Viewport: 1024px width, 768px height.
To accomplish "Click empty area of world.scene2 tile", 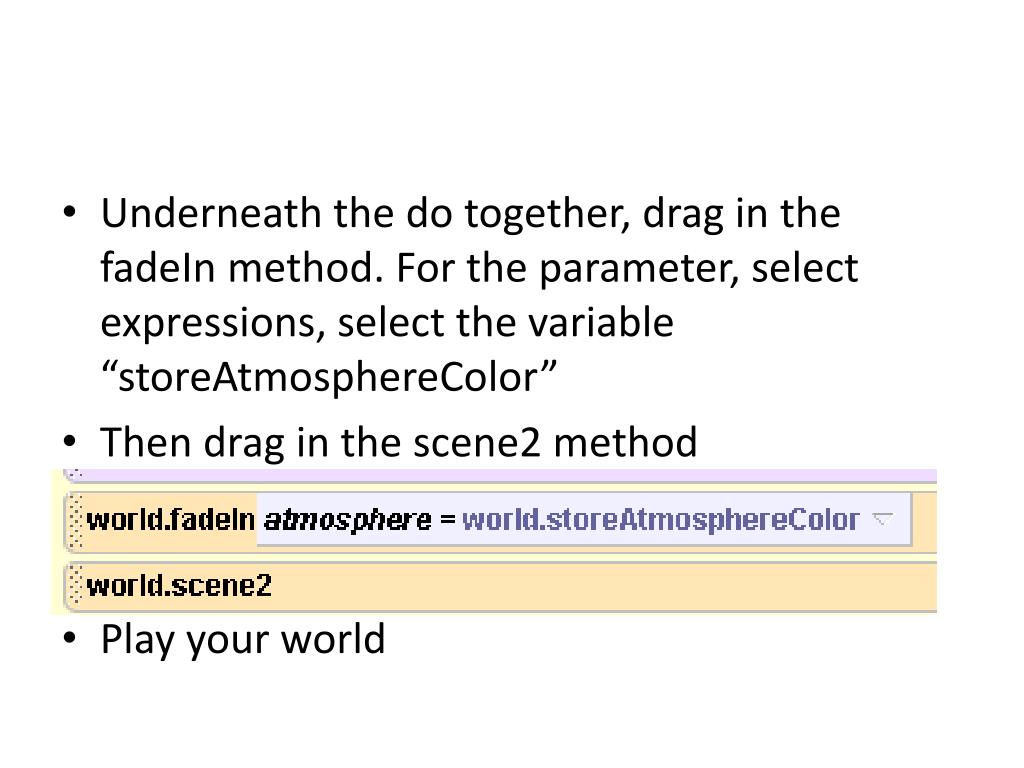I will pyautogui.click(x=604, y=585).
